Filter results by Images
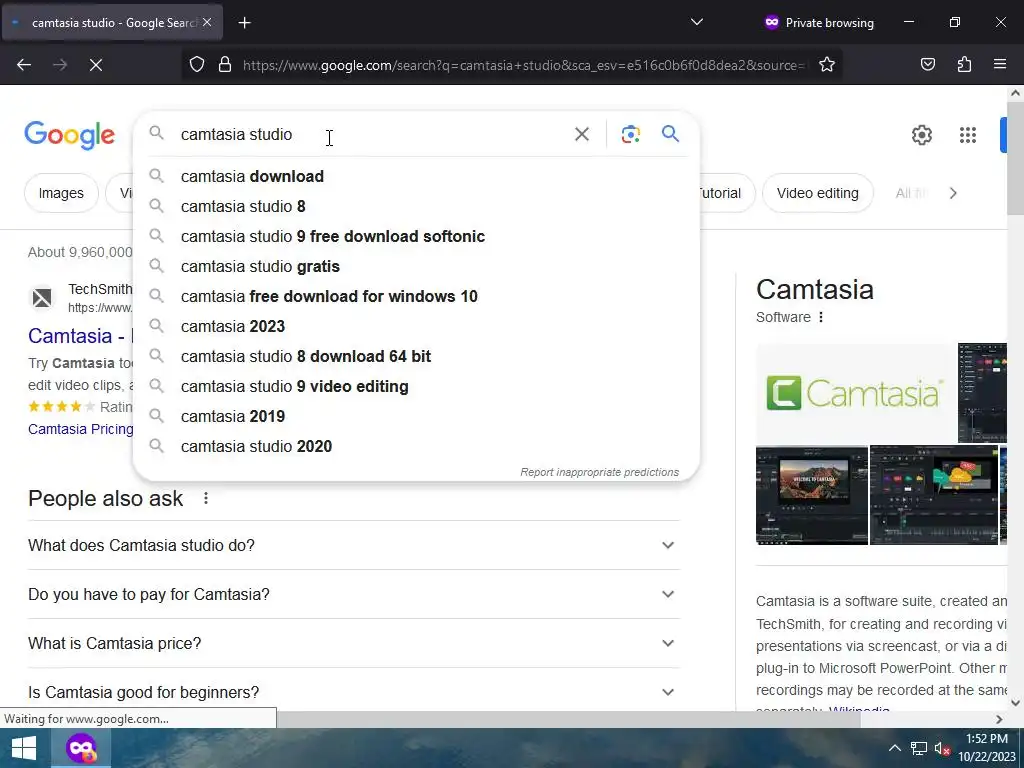 point(61,193)
